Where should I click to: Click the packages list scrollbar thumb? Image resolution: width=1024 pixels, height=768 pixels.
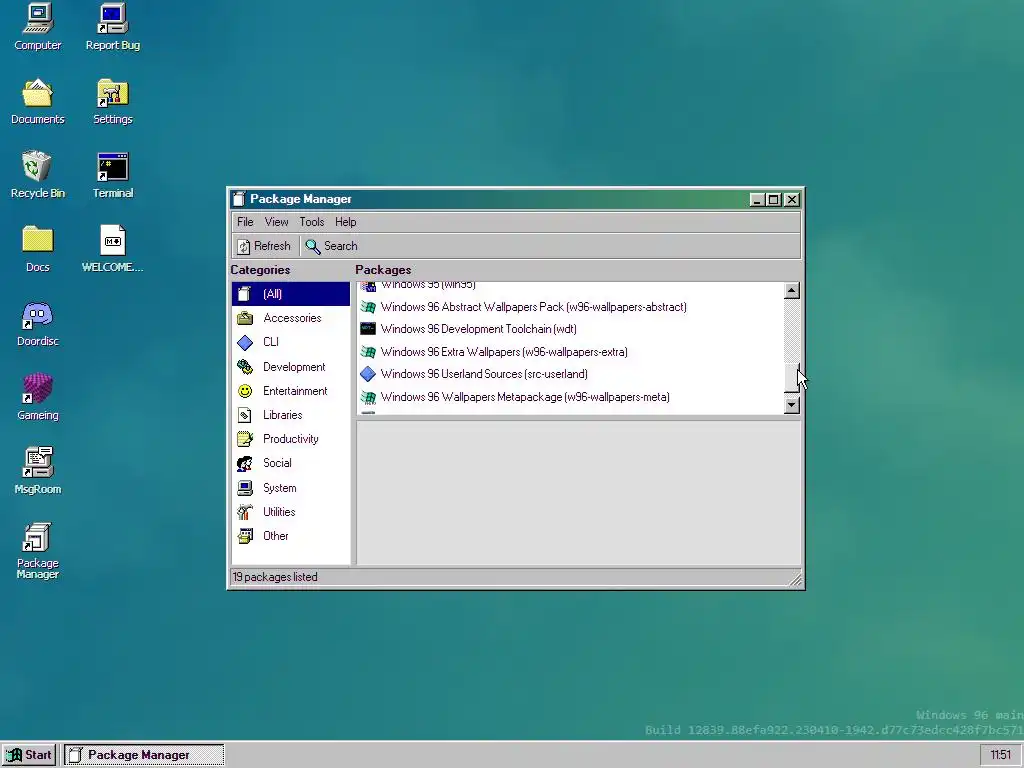(x=792, y=379)
